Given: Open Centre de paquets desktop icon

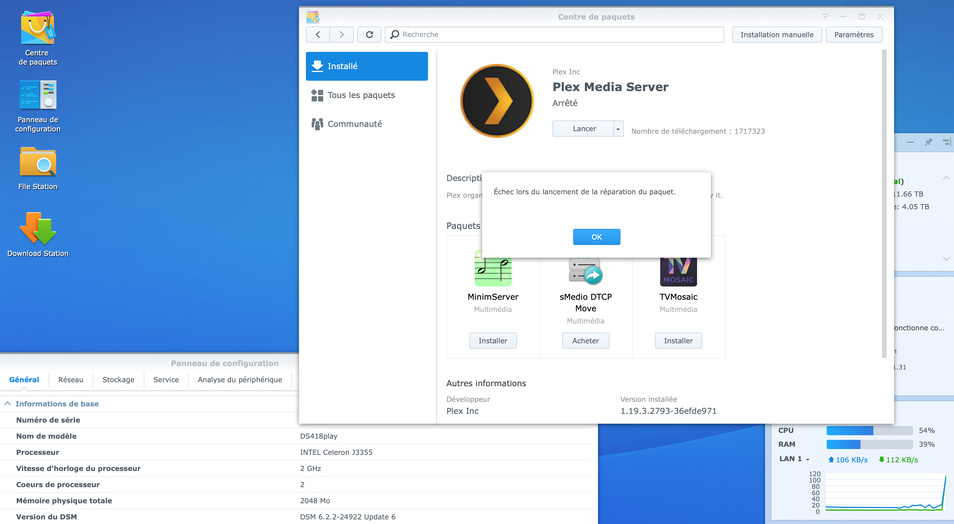Looking at the screenshot, I should (38, 38).
